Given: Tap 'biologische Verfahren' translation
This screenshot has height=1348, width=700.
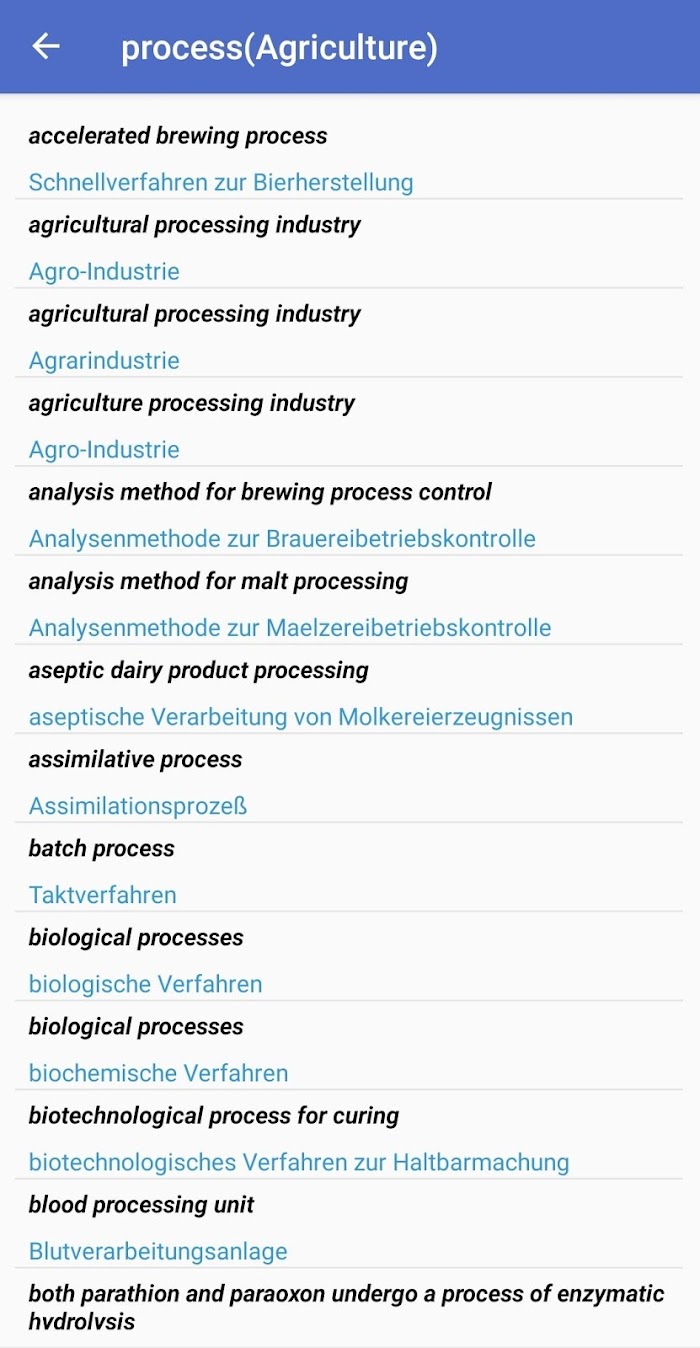Looking at the screenshot, I should (145, 984).
